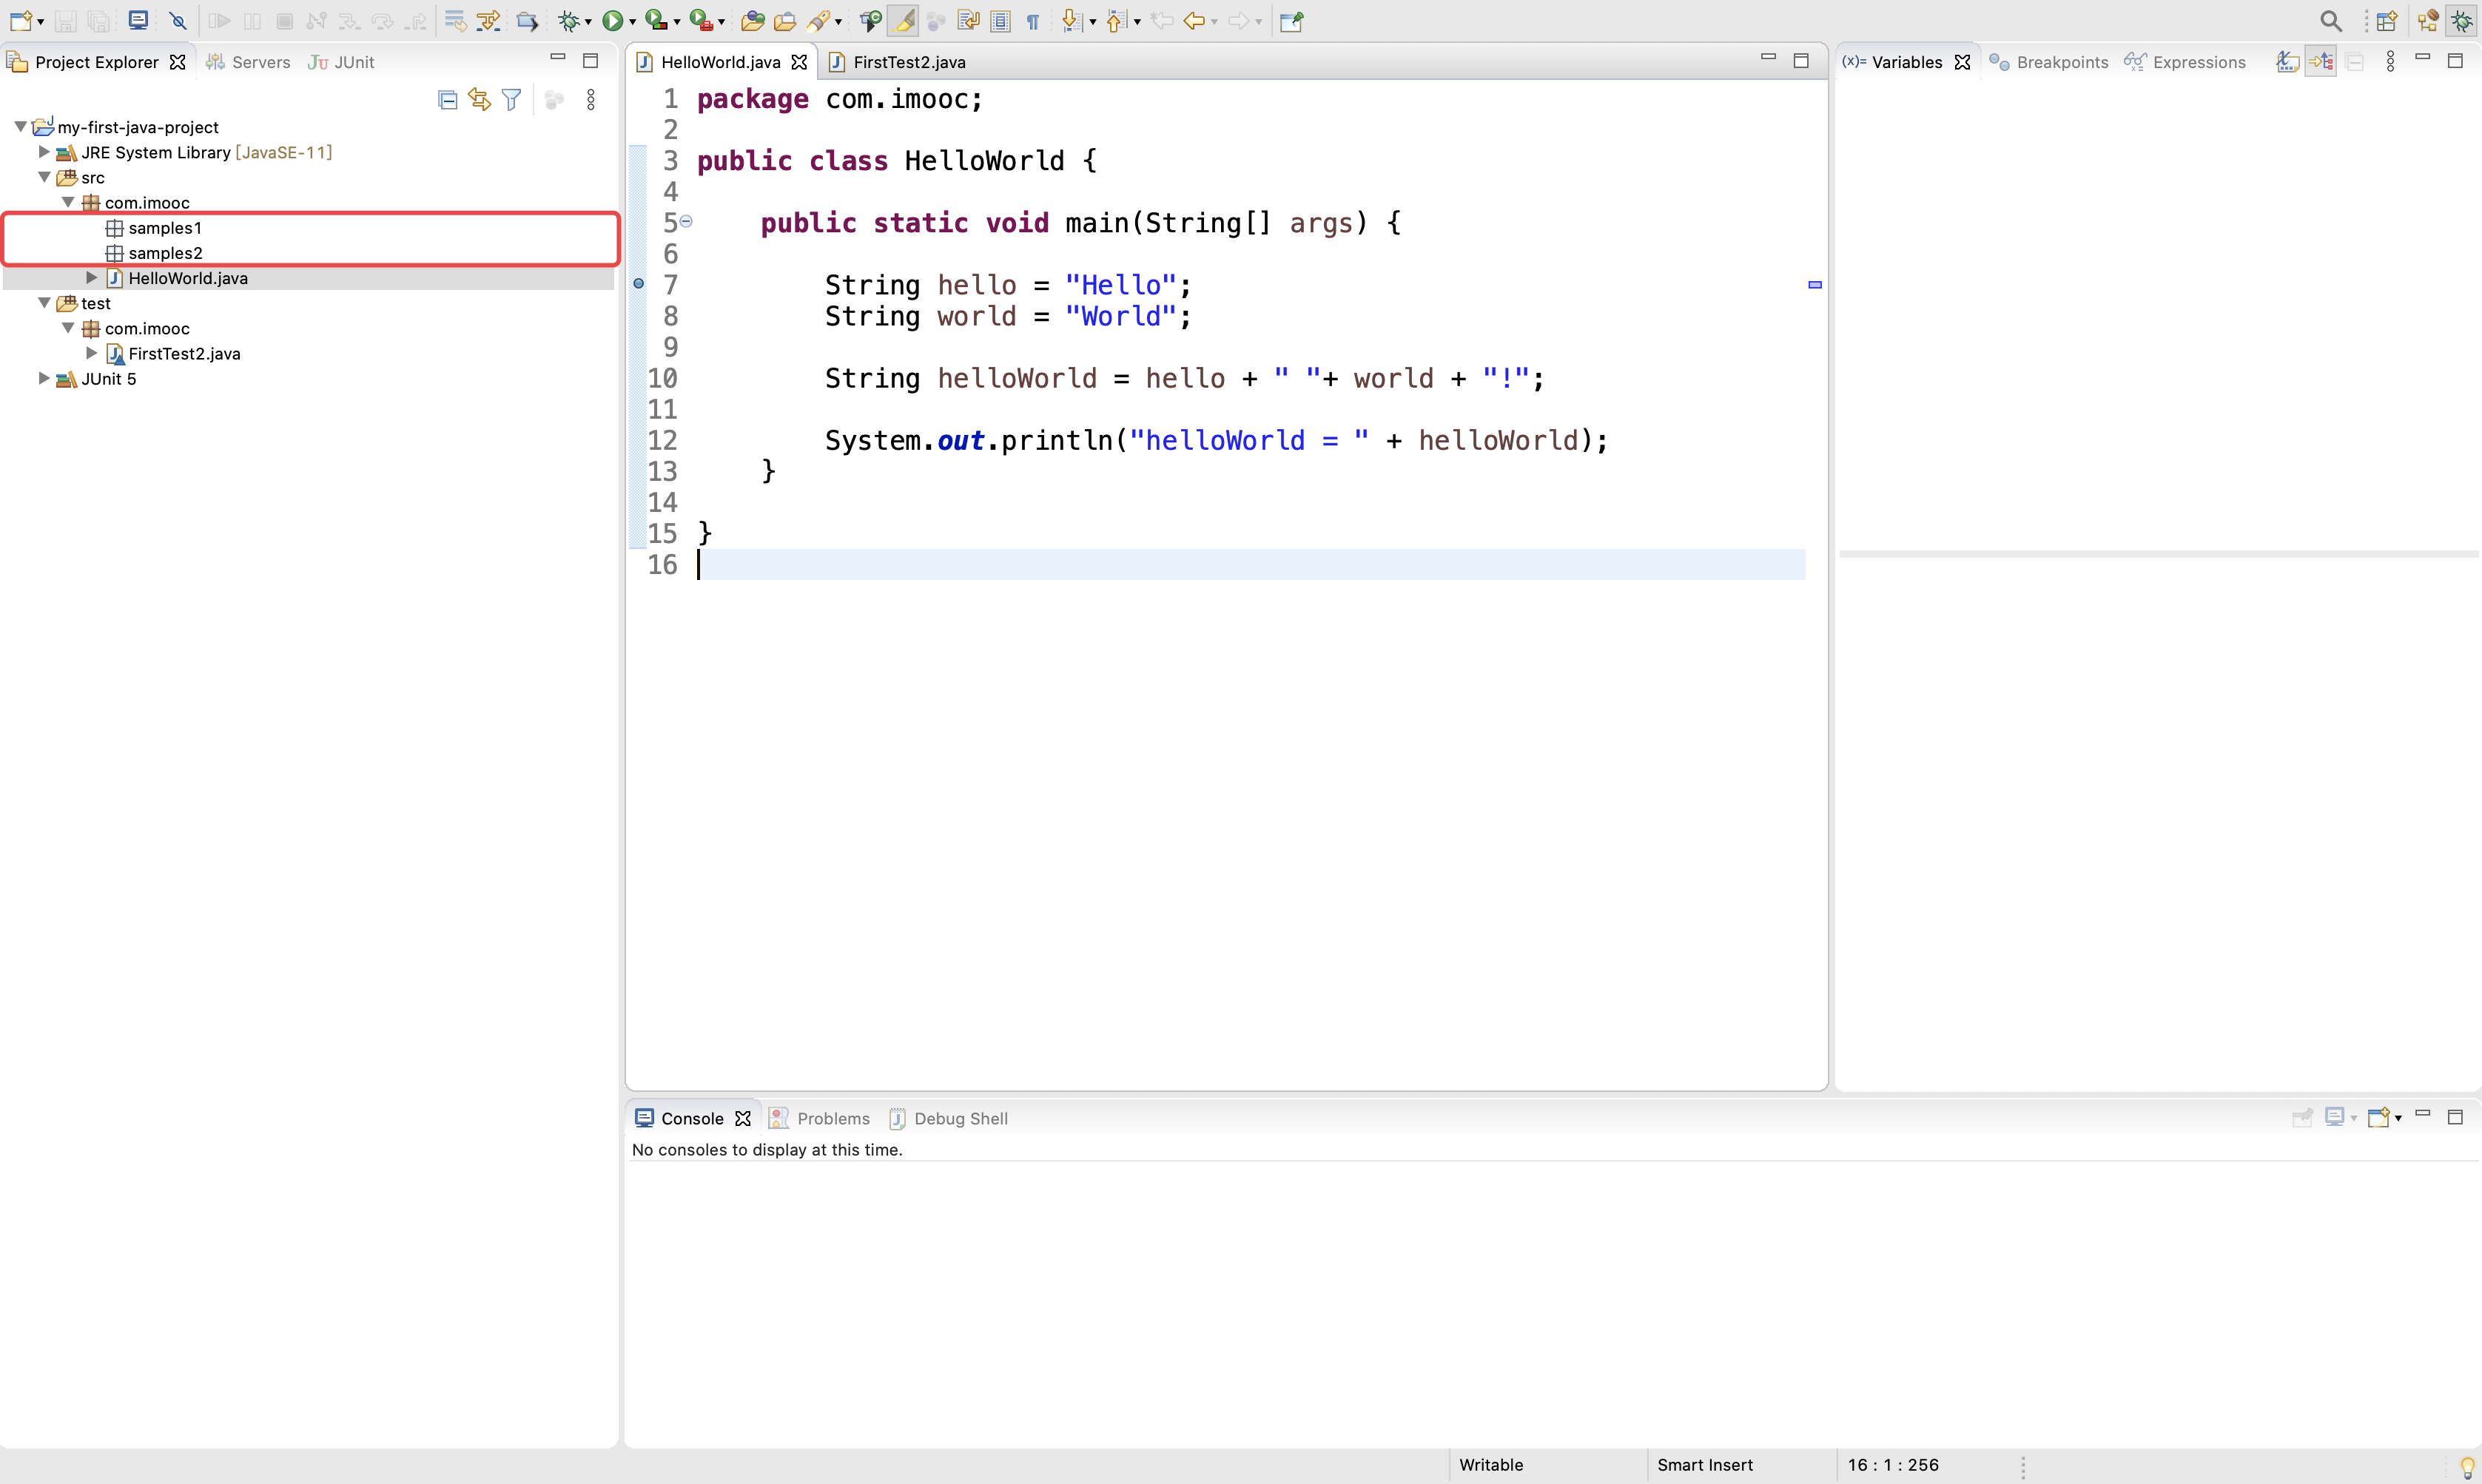Toggle Skip All Breakpoints

point(179,21)
